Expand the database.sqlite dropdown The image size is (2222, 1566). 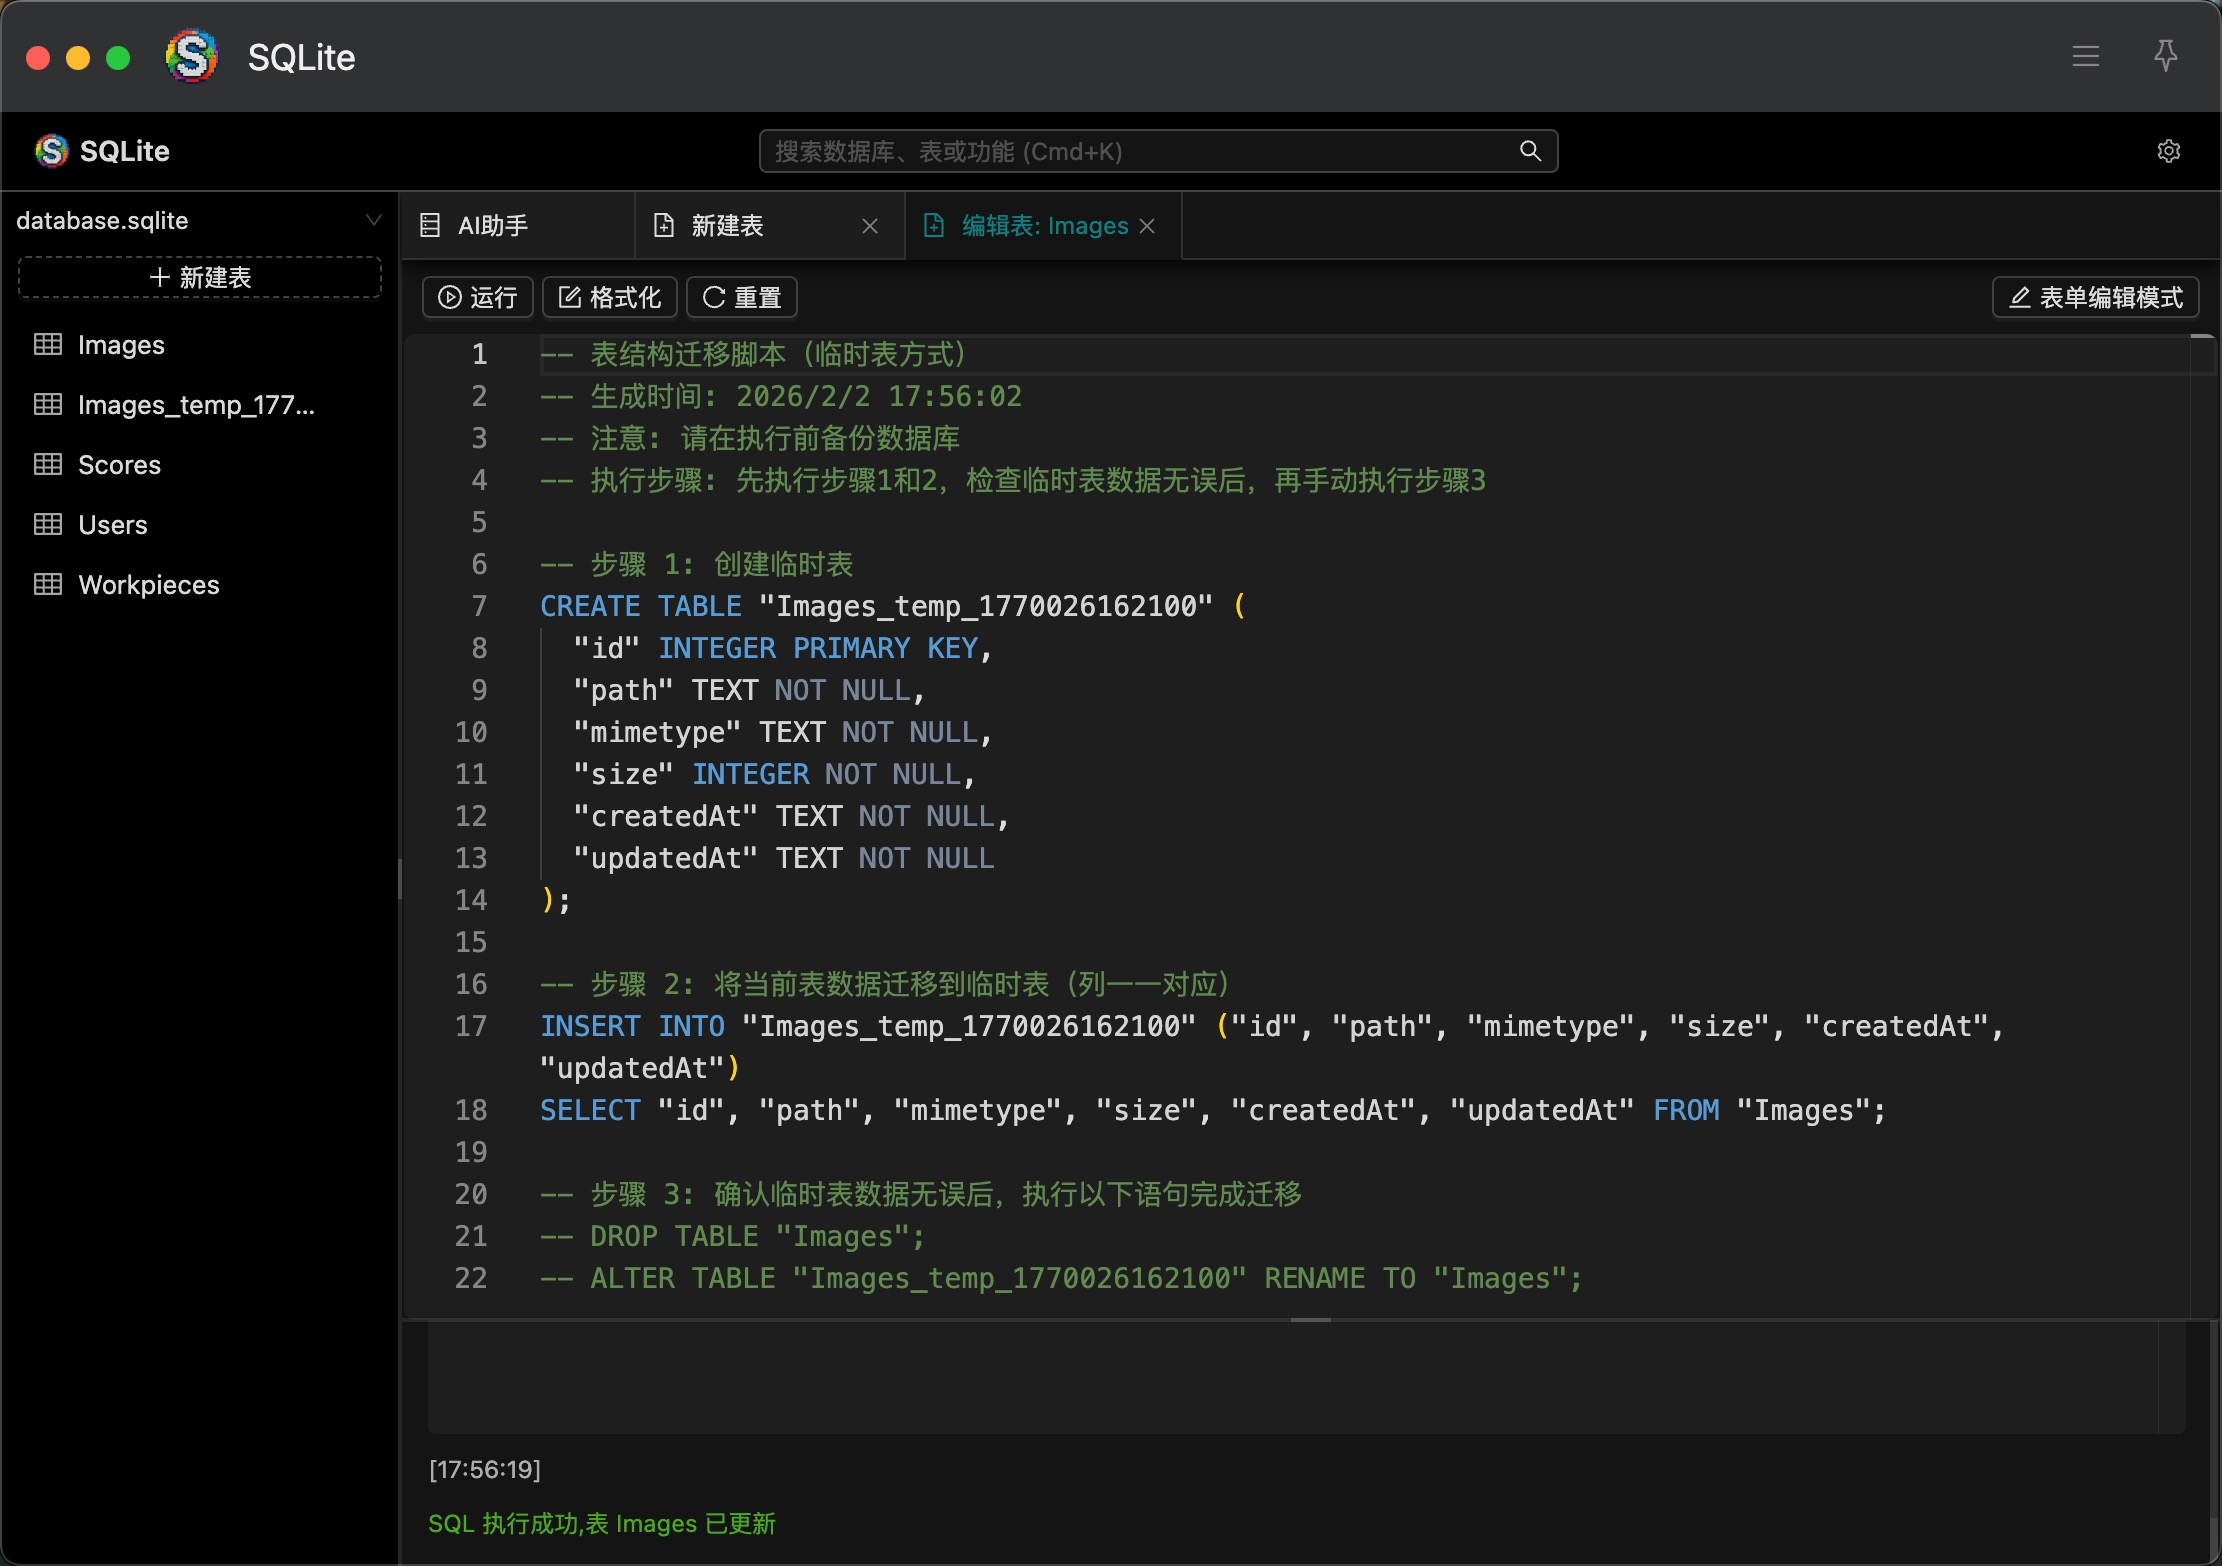point(373,220)
